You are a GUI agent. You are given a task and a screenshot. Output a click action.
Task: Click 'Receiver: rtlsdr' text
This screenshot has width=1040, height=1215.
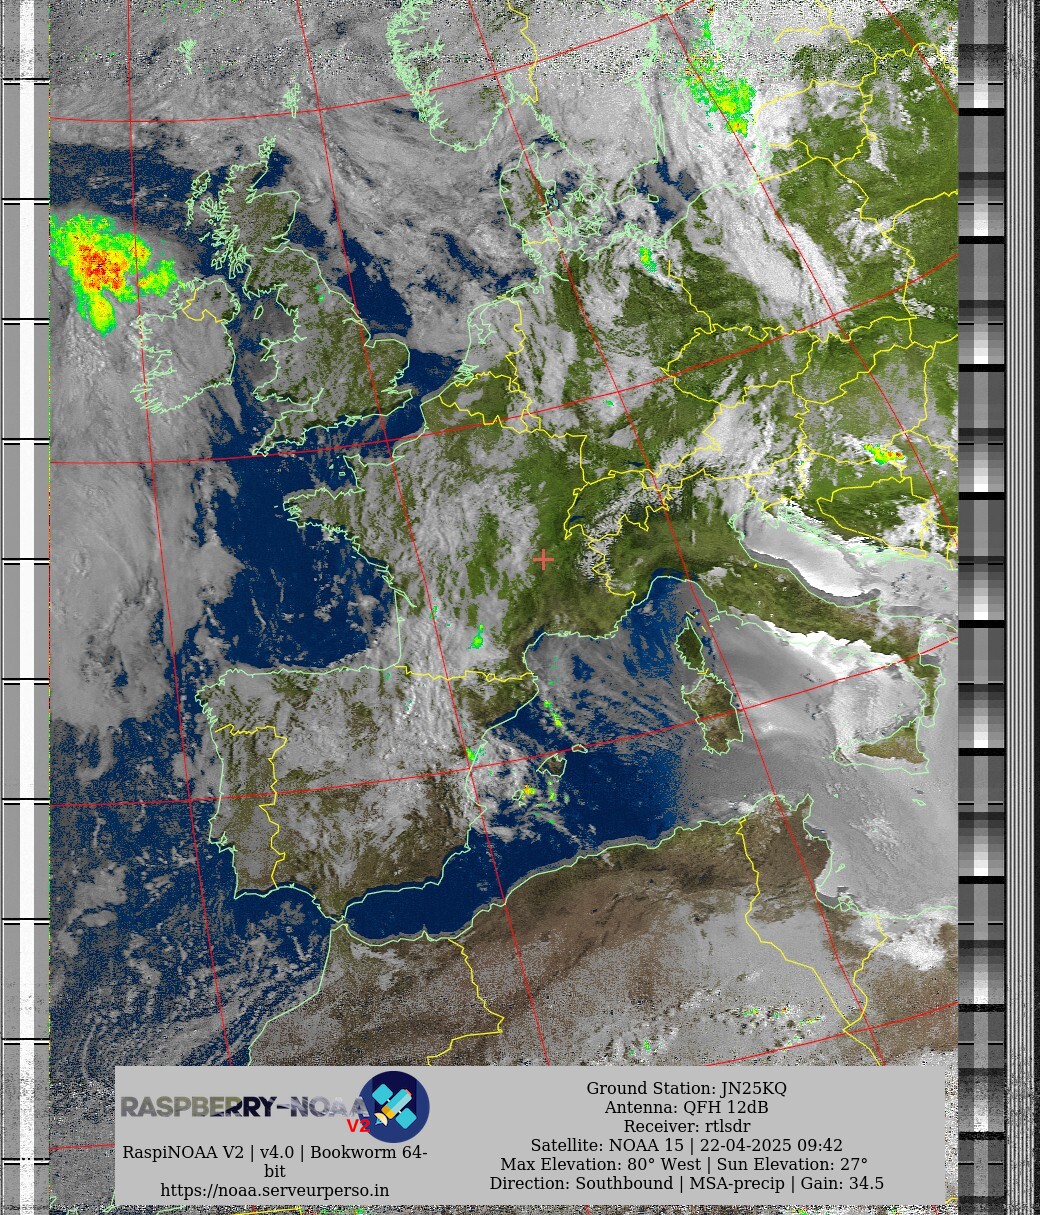point(686,1126)
